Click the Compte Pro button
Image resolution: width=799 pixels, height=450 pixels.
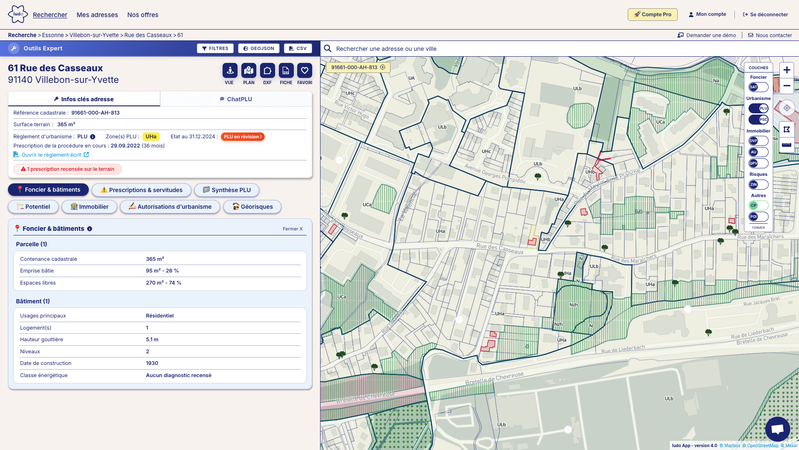coord(652,15)
